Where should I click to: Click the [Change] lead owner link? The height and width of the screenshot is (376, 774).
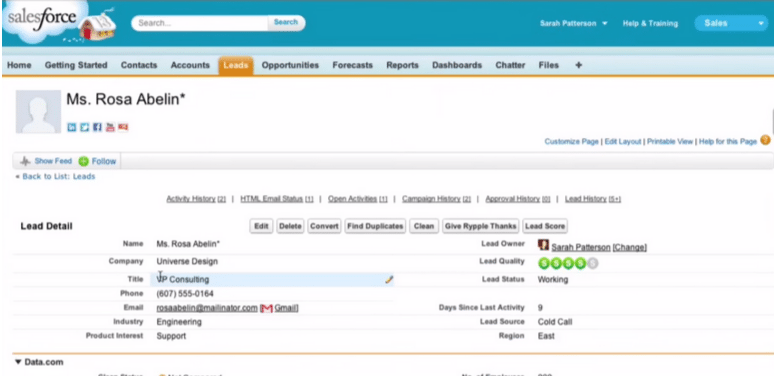click(629, 247)
